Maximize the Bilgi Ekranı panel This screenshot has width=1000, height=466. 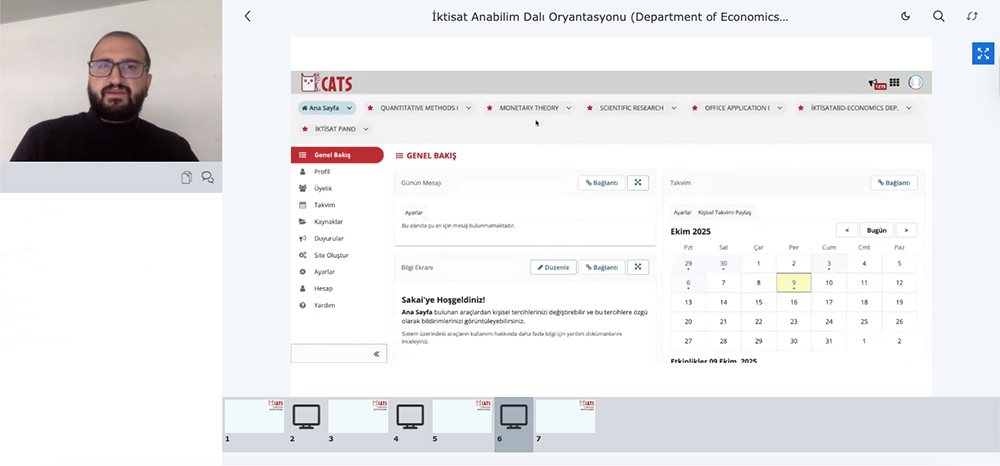(x=639, y=267)
